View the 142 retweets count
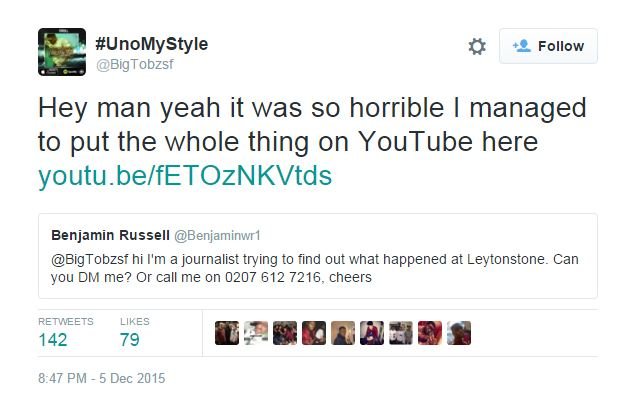634x395 pixels. click(x=53, y=340)
